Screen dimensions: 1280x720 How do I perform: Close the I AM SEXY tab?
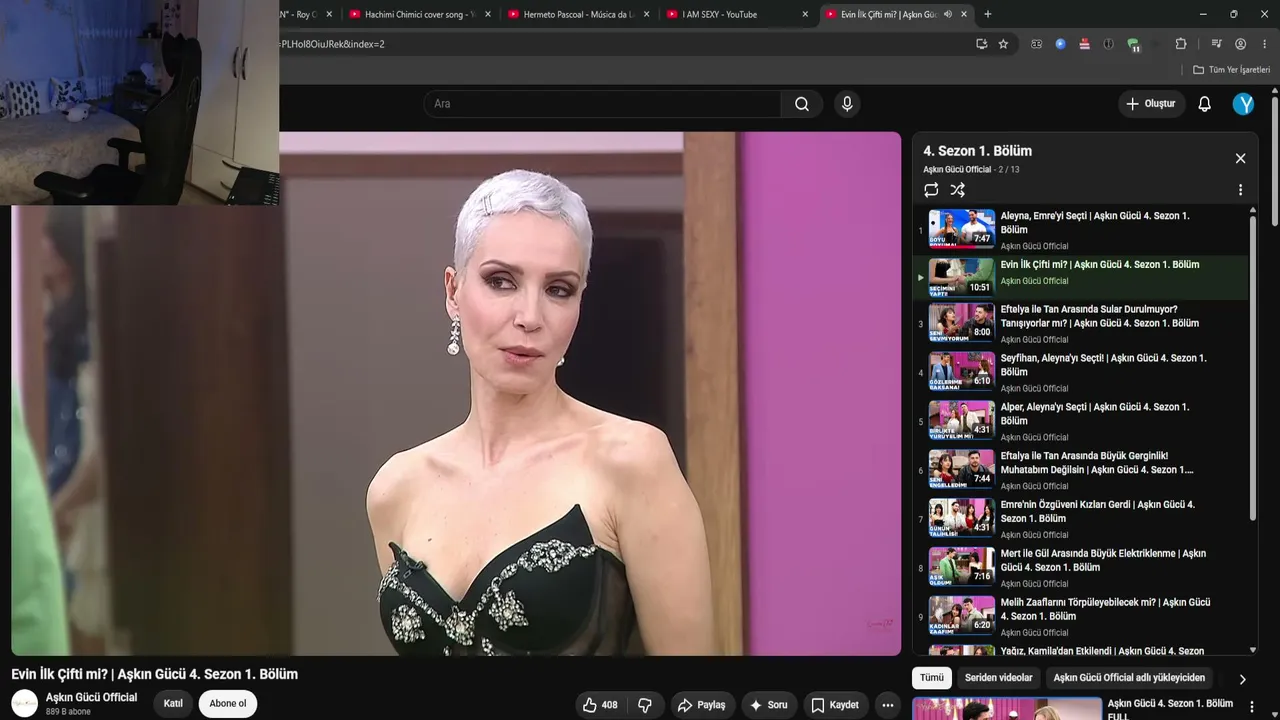[805, 15]
